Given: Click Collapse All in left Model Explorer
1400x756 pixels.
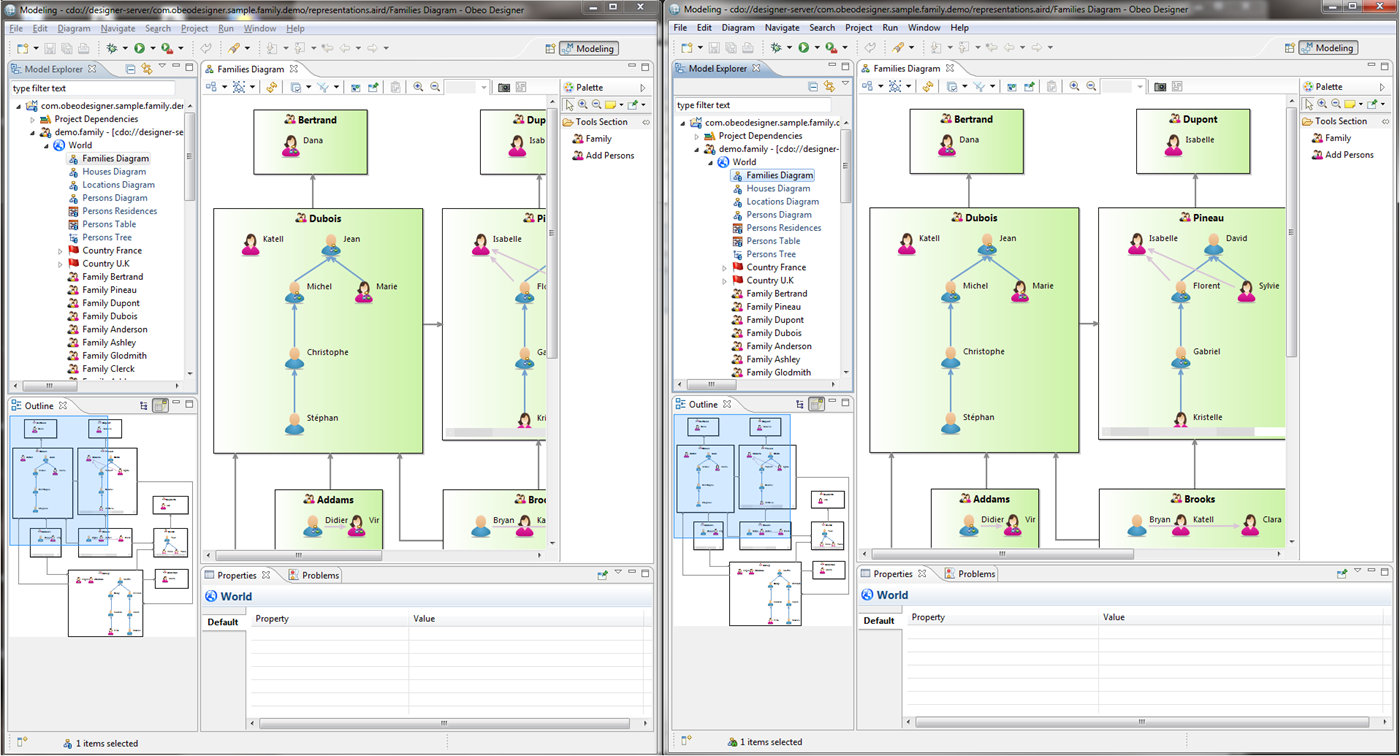Looking at the screenshot, I should pos(130,69).
